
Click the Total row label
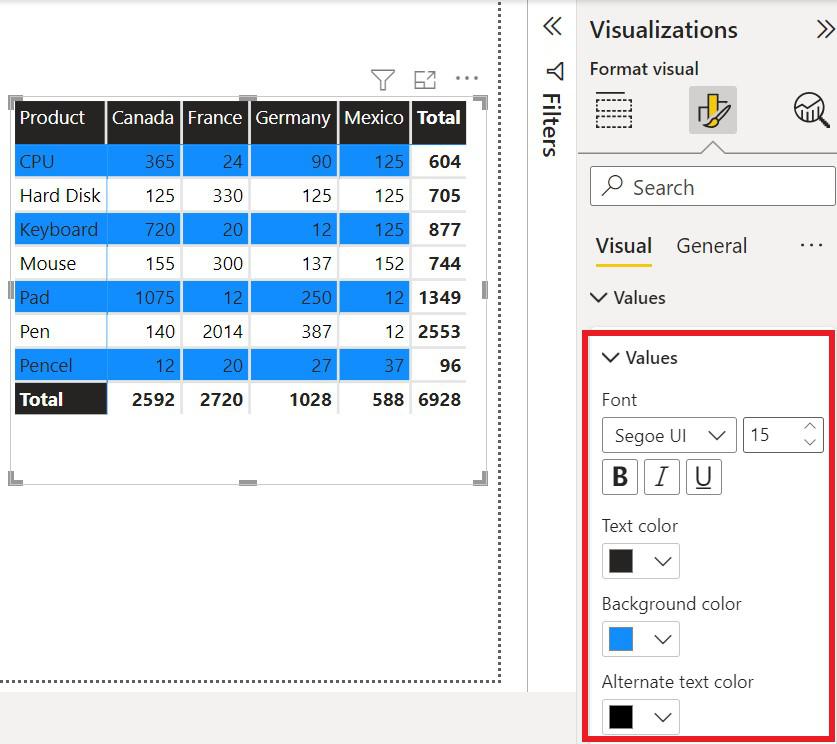click(x=61, y=399)
